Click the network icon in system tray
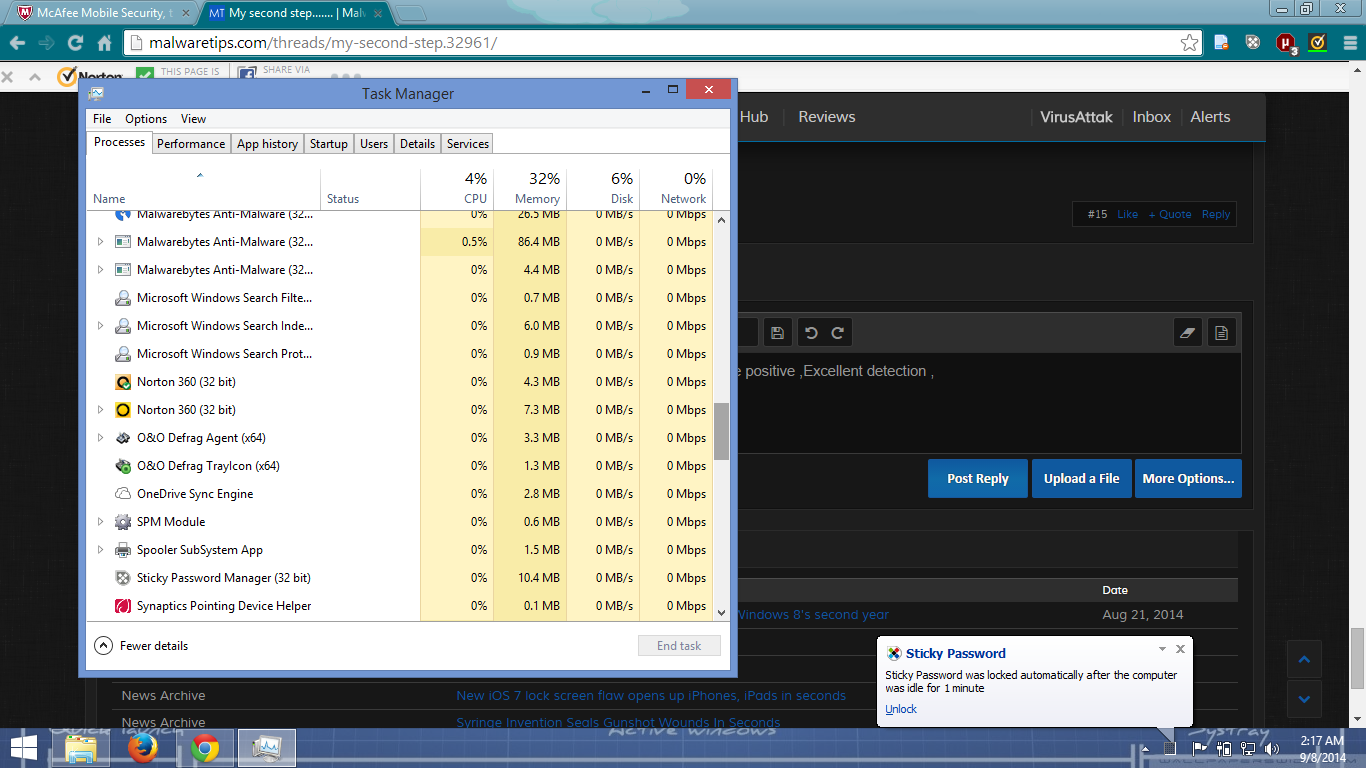The width and height of the screenshot is (1366, 768). 1248,748
